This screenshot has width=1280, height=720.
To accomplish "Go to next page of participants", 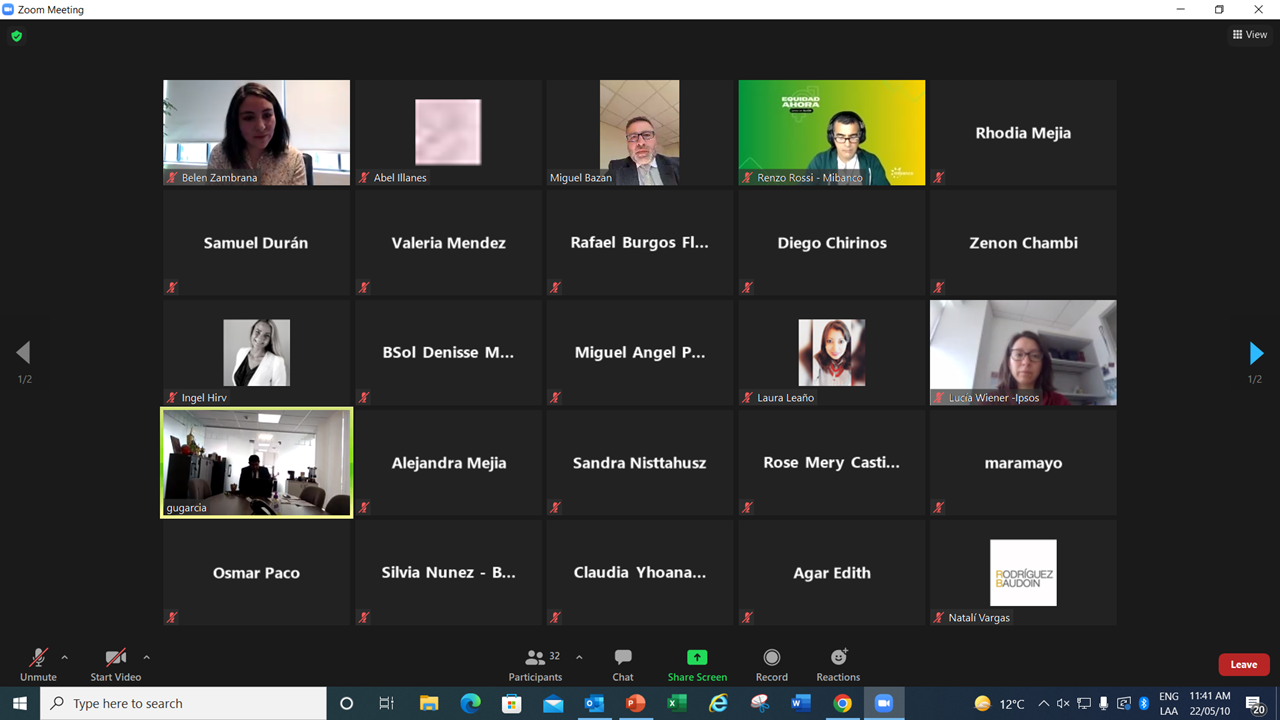I will coord(1256,353).
